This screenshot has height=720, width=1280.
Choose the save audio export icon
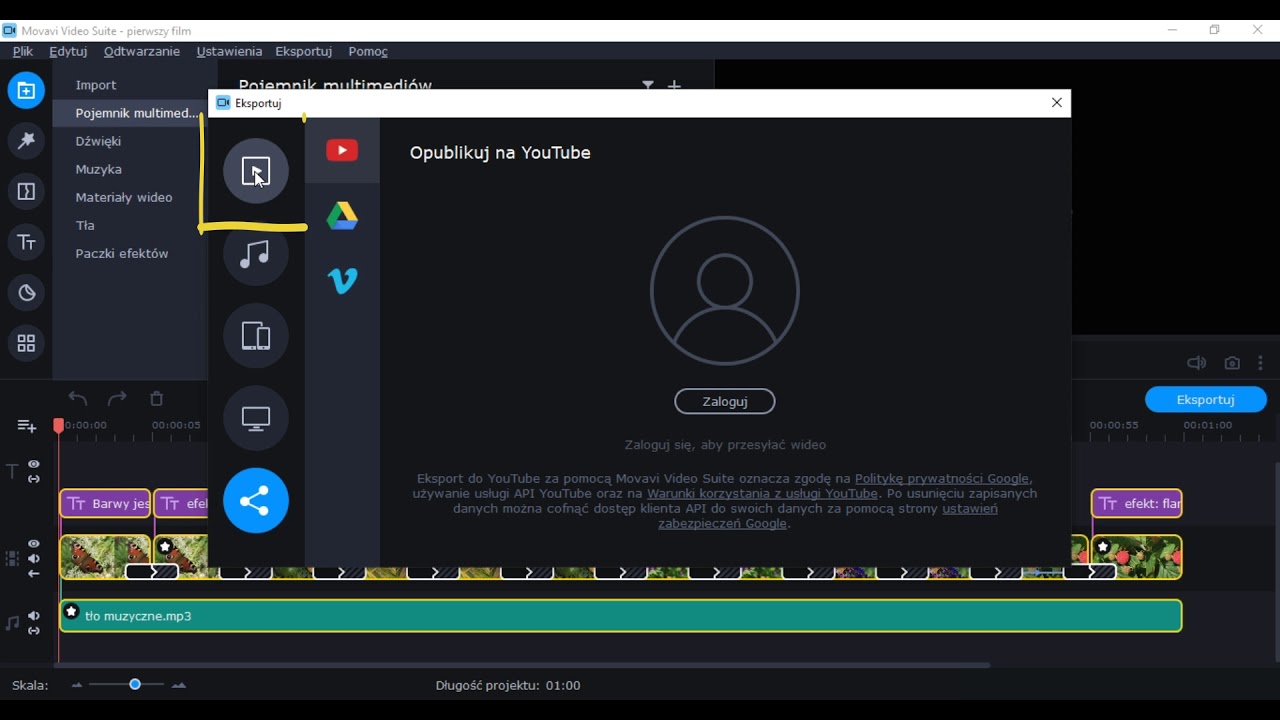tap(255, 254)
